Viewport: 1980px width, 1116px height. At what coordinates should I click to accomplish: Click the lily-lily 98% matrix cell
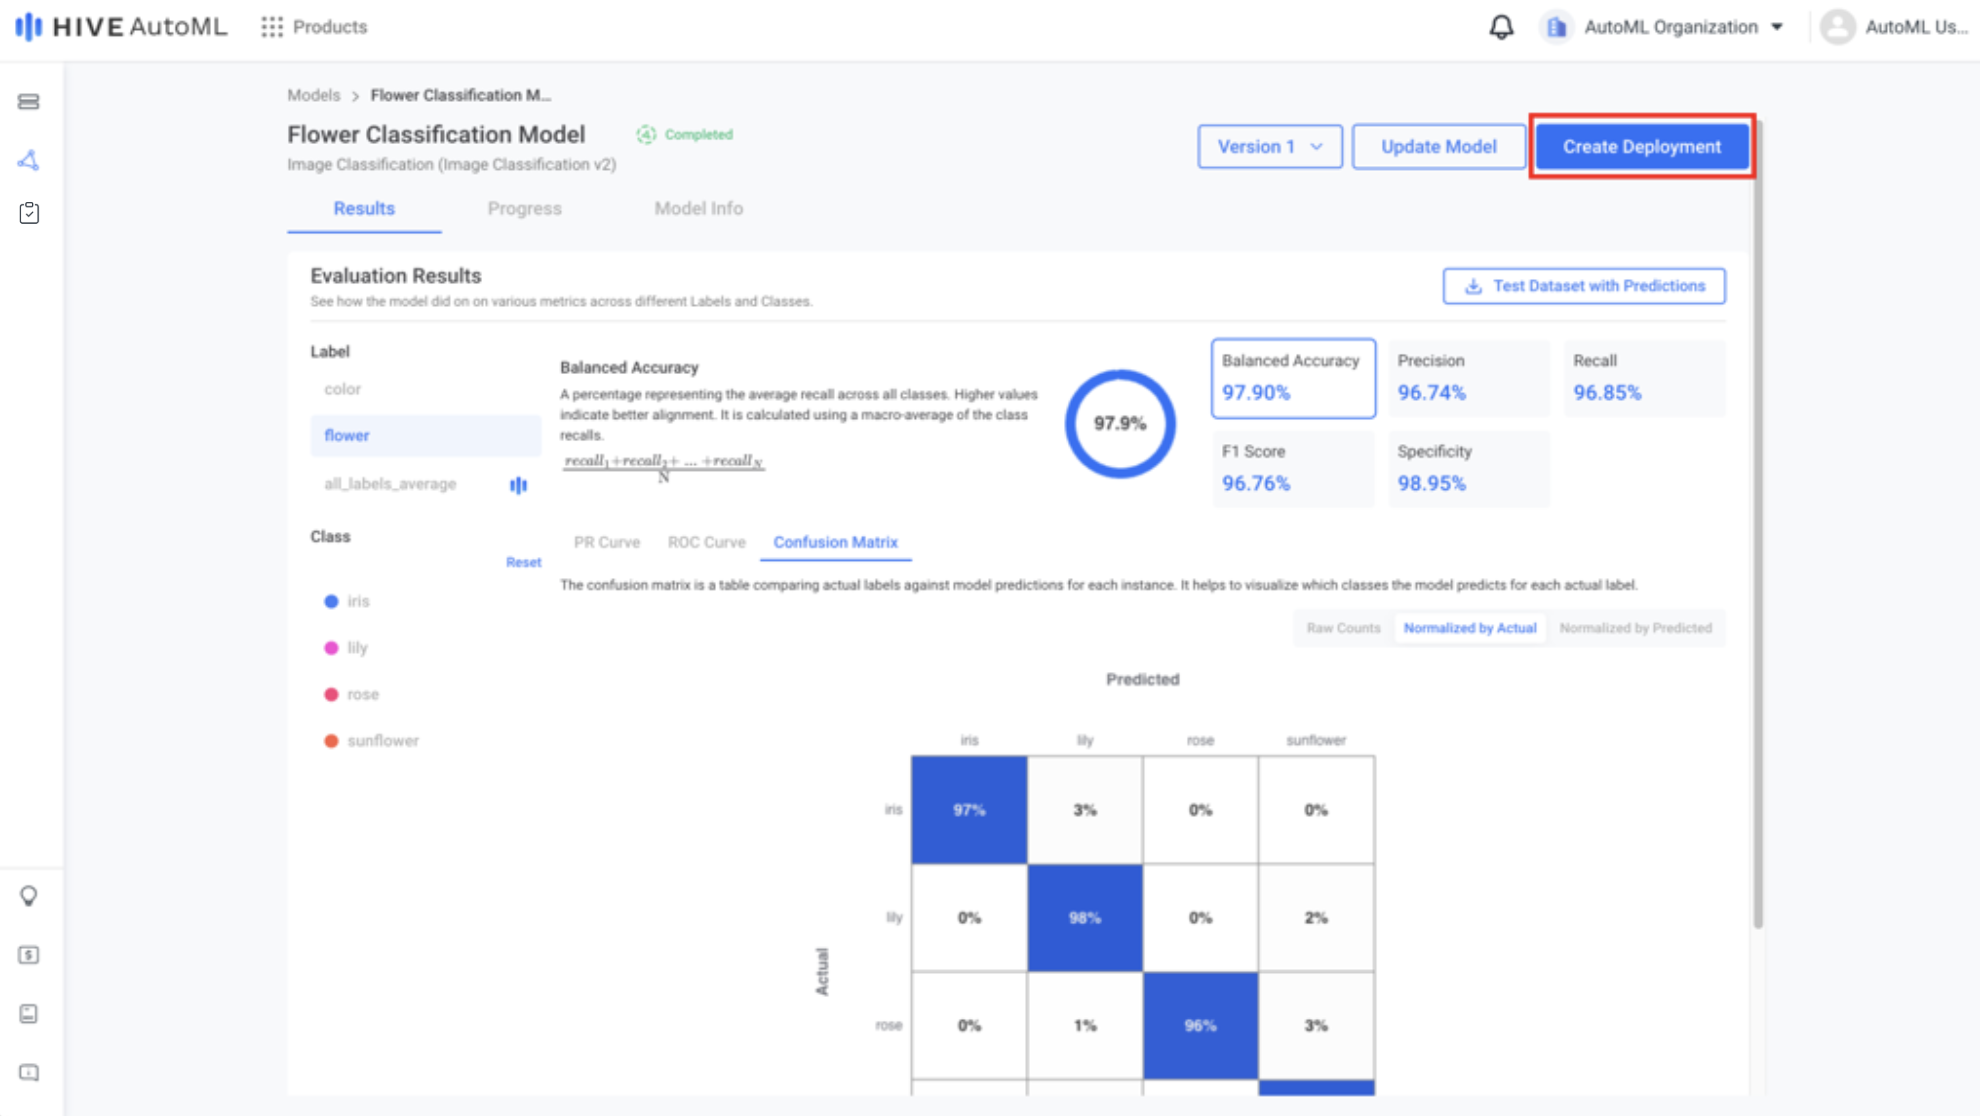click(1085, 918)
